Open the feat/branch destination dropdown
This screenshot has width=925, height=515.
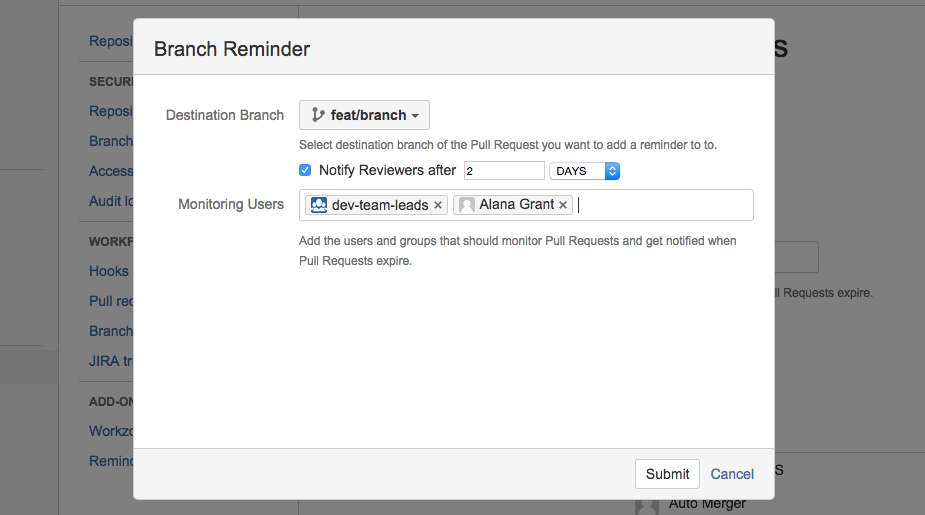click(x=364, y=115)
